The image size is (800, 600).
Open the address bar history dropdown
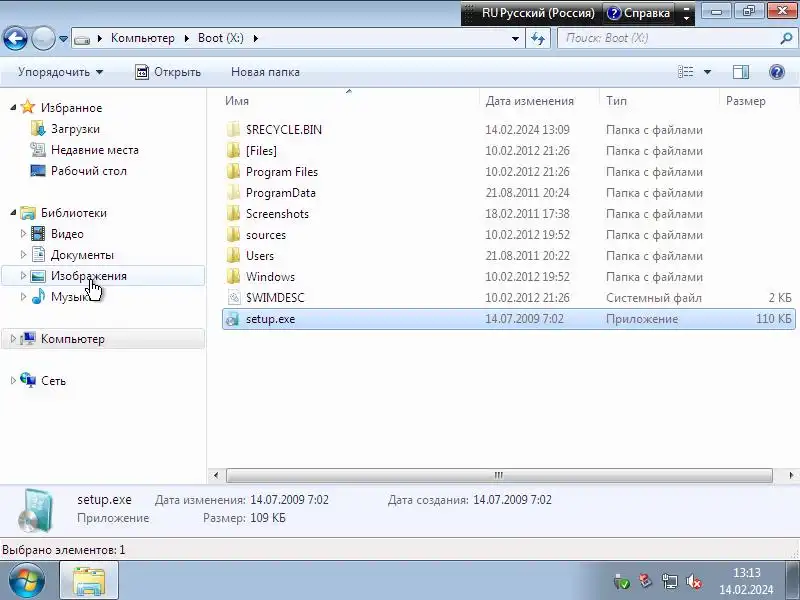(515, 39)
